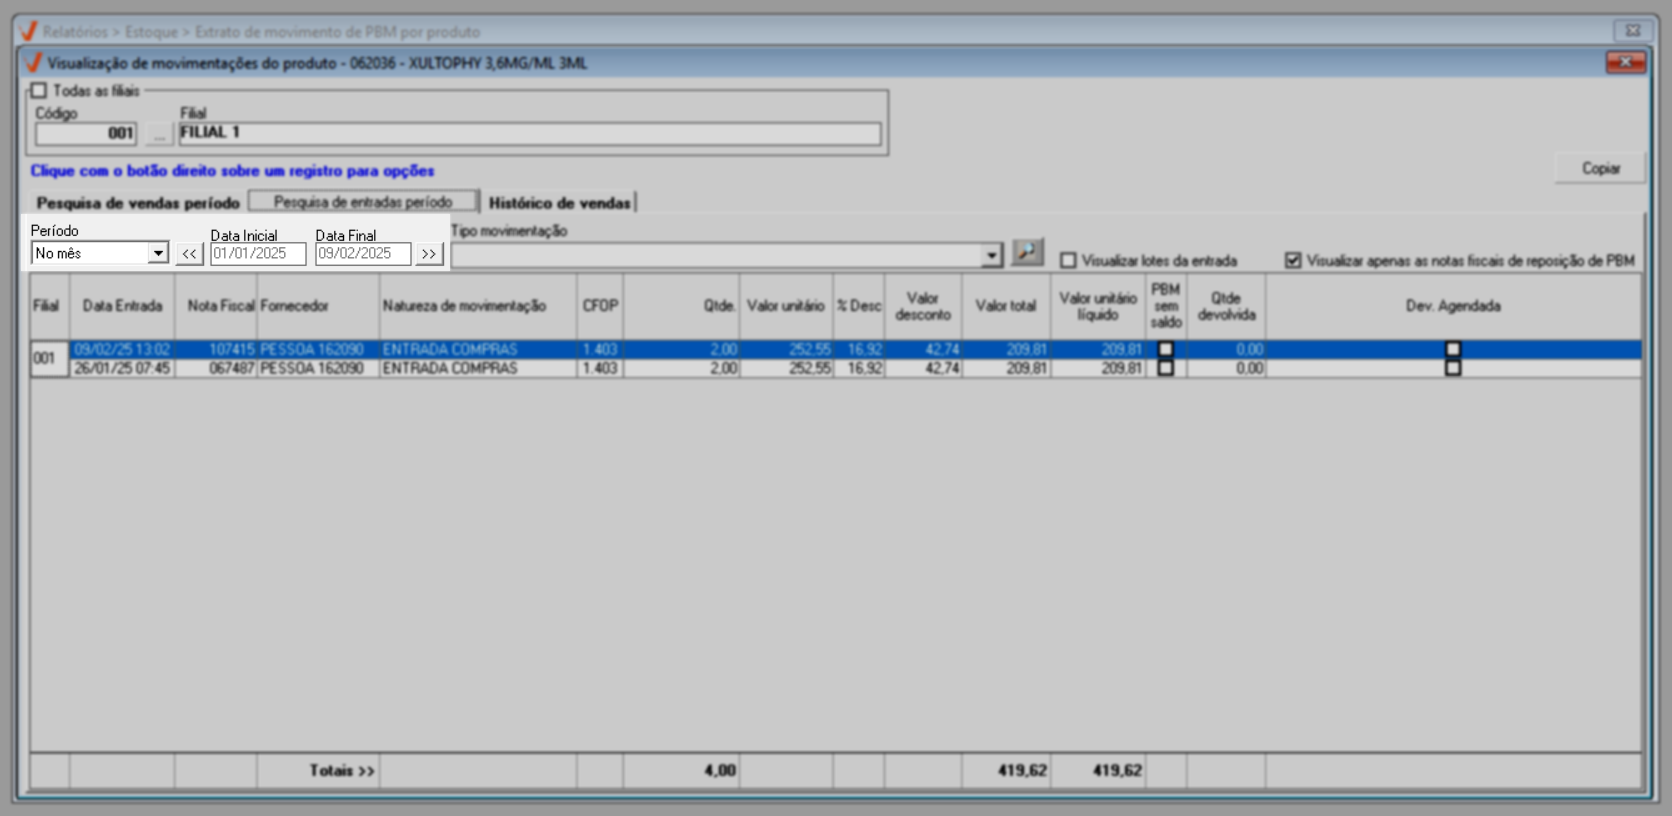The height and width of the screenshot is (816, 1672).
Task: Enable the Todas as filiais checkbox
Action: tap(39, 91)
